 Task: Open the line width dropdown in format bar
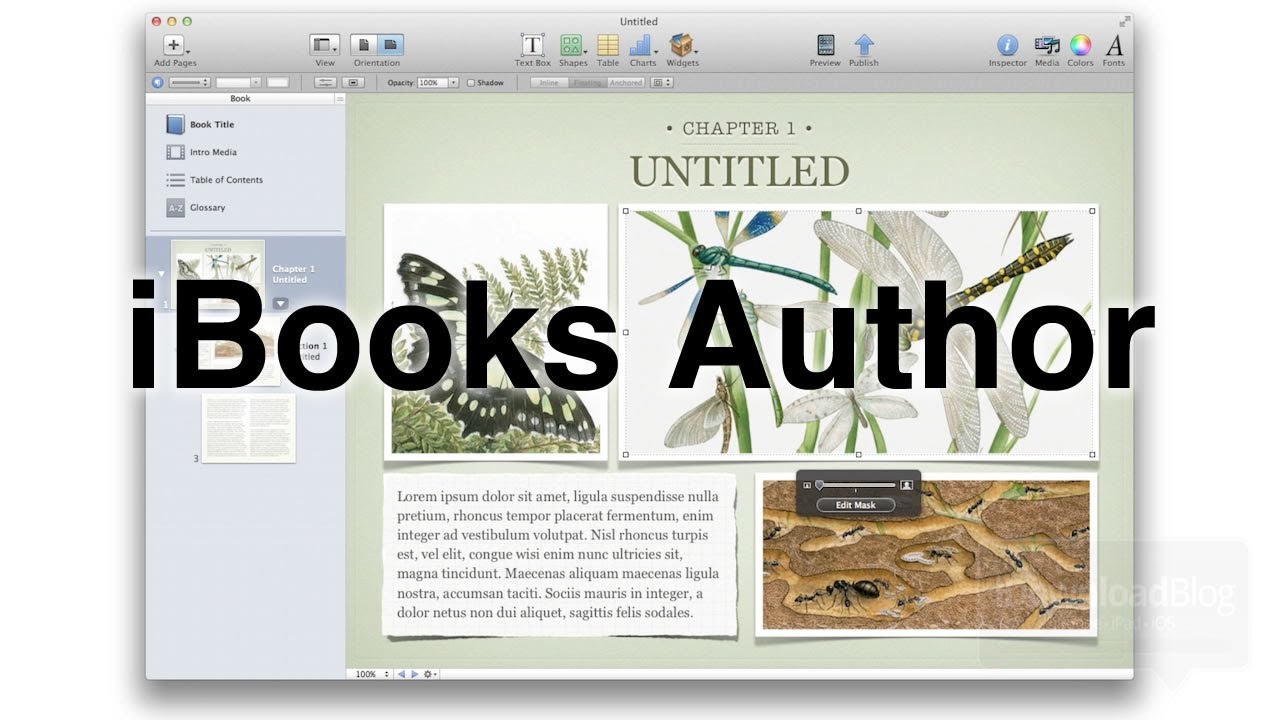pos(238,83)
